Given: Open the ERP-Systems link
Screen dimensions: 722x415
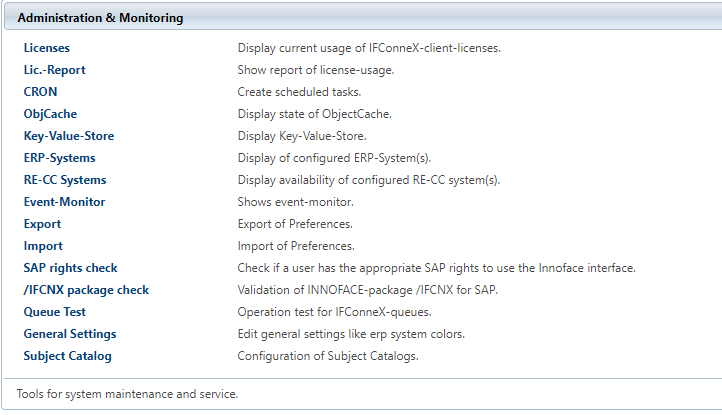Looking at the screenshot, I should click(x=60, y=158).
